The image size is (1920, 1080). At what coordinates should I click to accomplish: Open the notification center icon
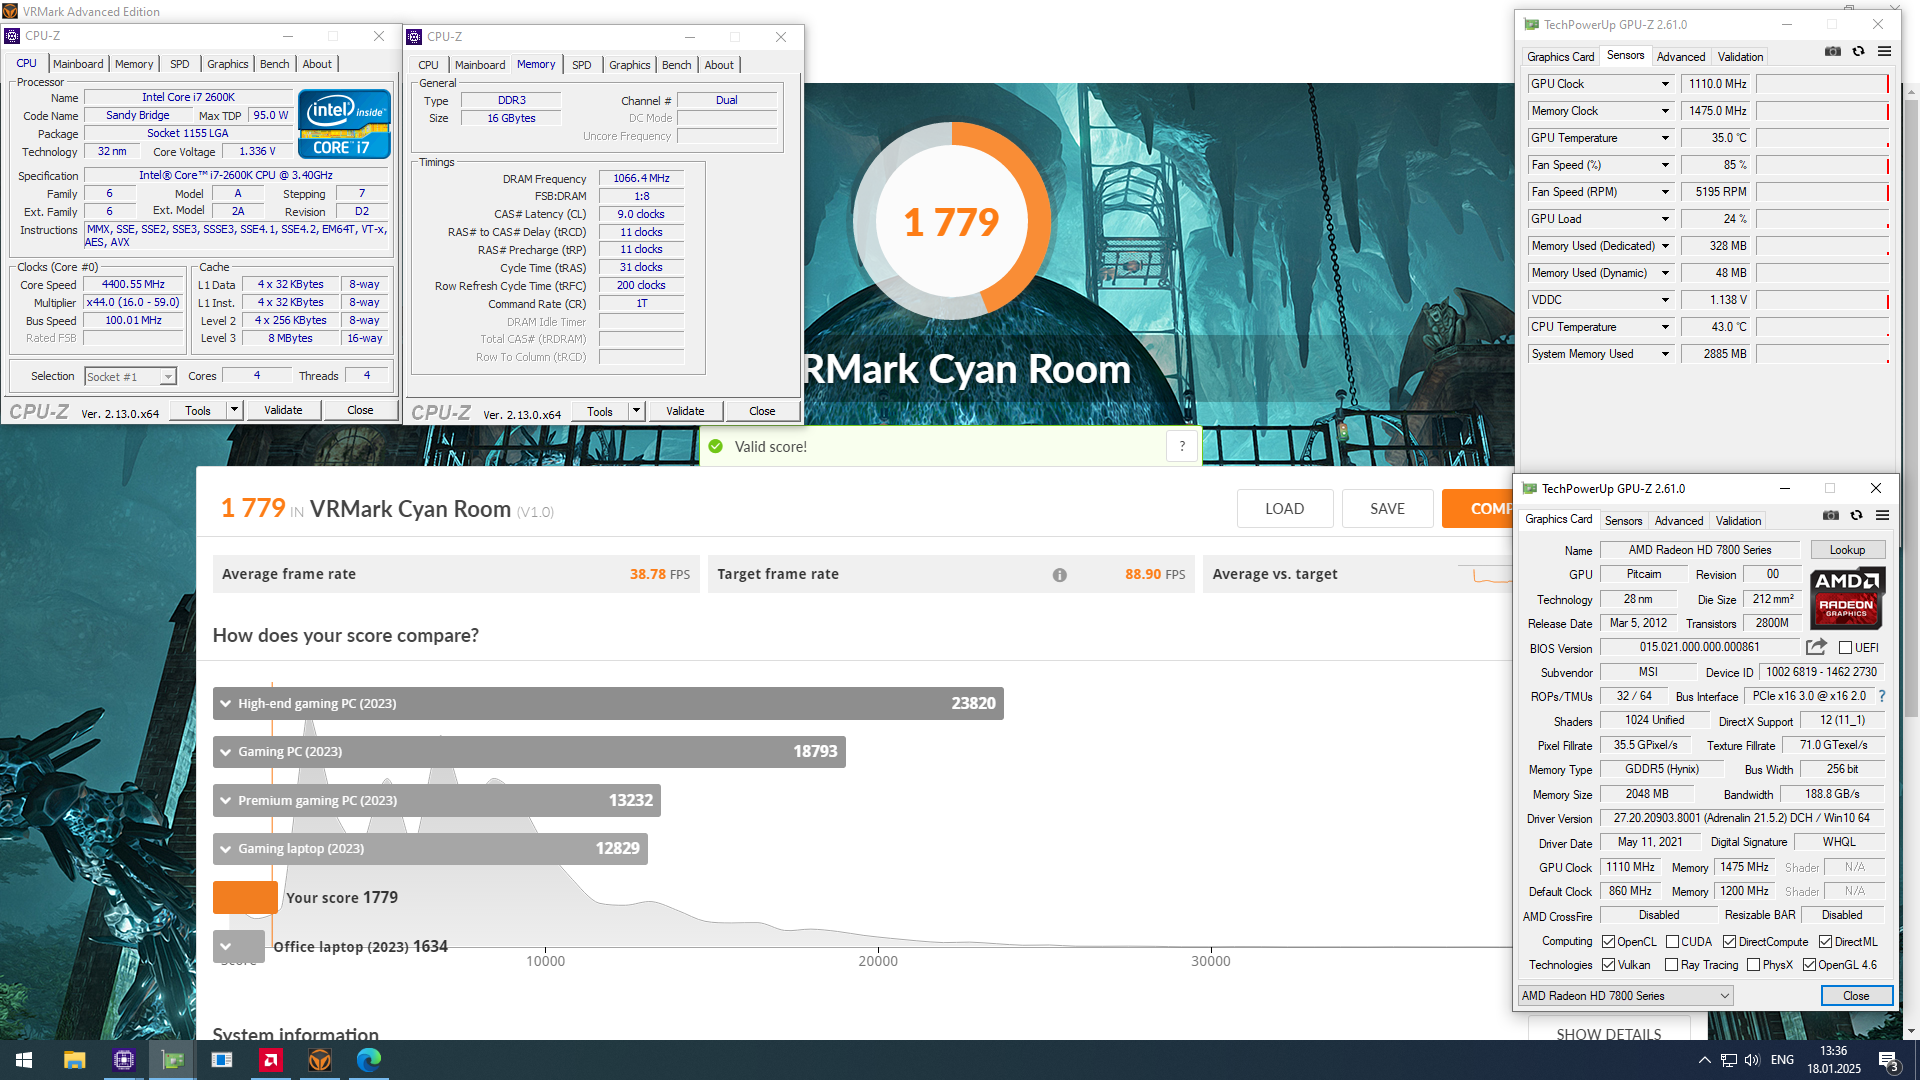[1888, 1061]
